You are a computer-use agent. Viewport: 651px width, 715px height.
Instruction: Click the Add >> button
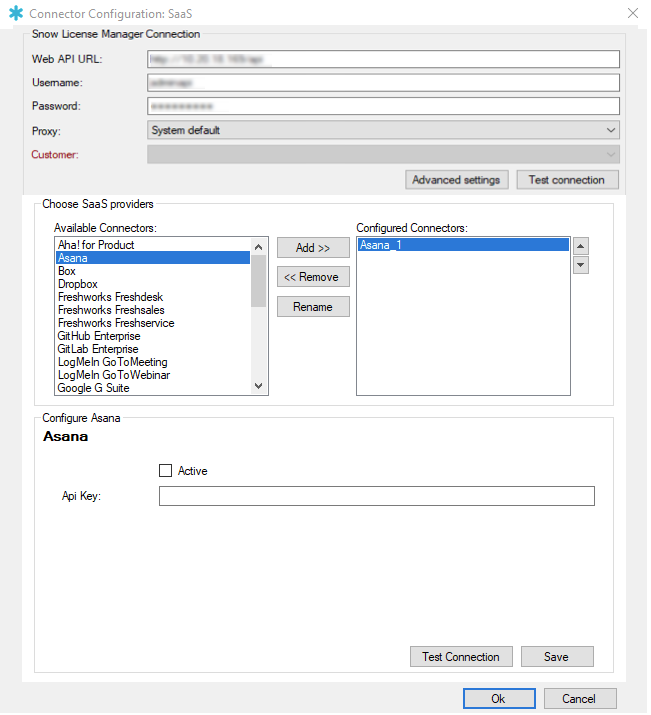(x=313, y=248)
